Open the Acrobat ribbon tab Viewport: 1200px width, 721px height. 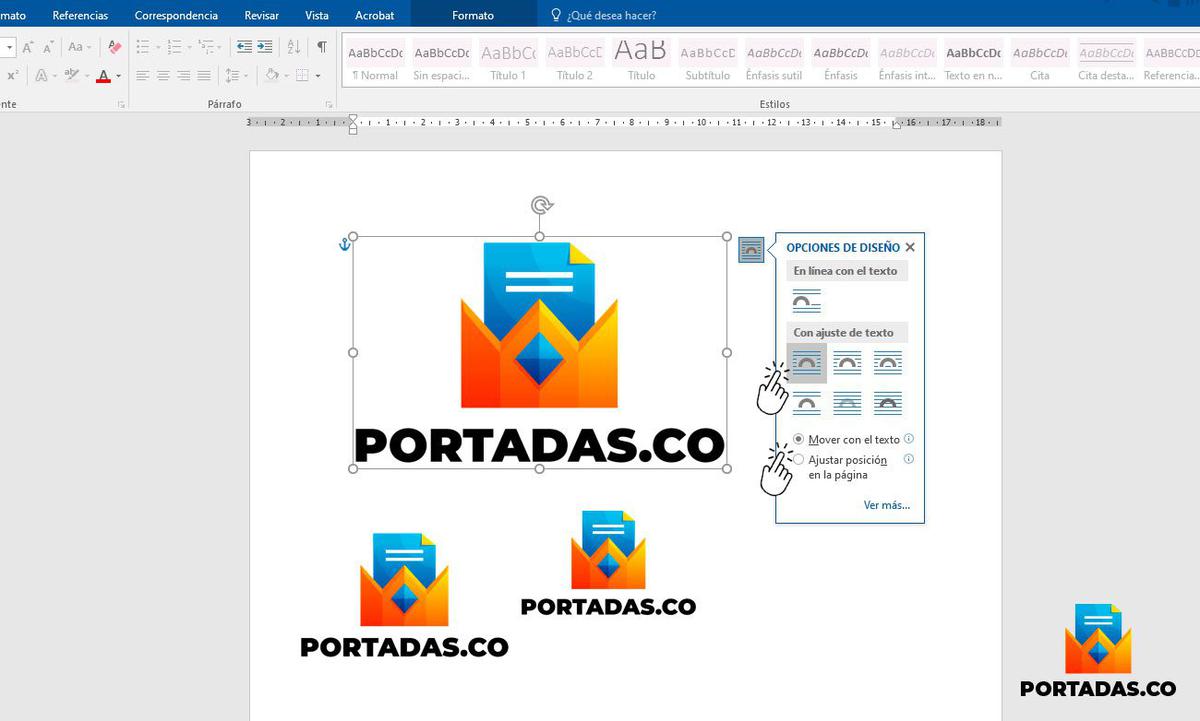tap(375, 15)
